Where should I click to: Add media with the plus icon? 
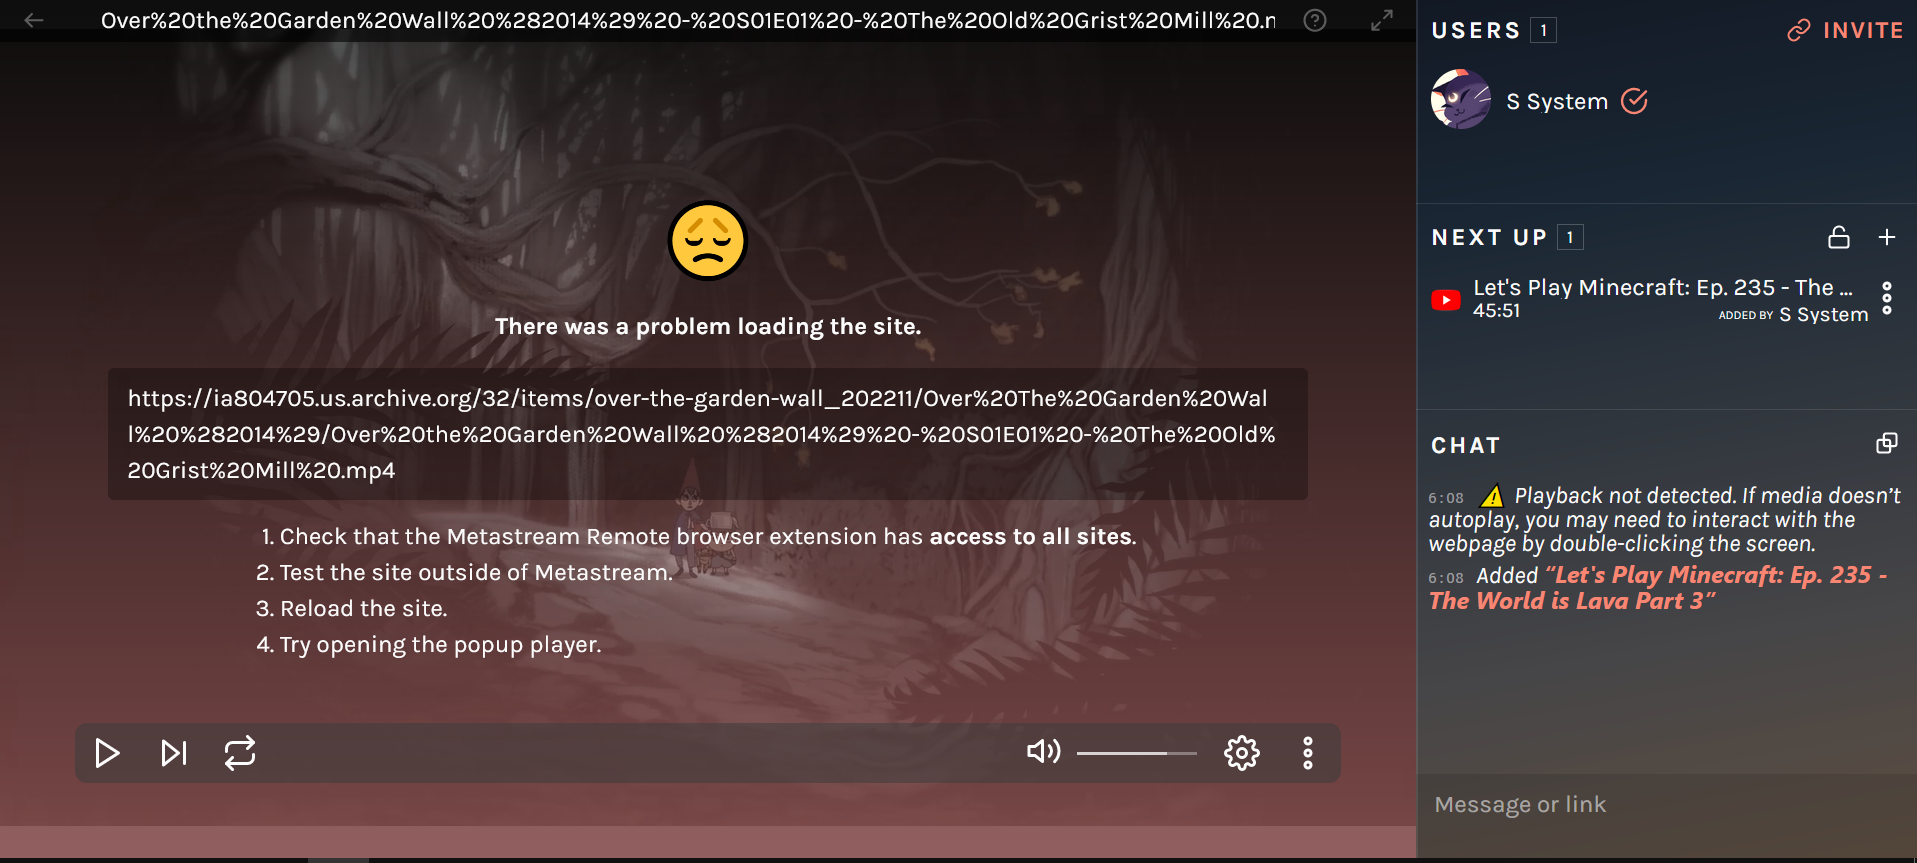pos(1887,237)
